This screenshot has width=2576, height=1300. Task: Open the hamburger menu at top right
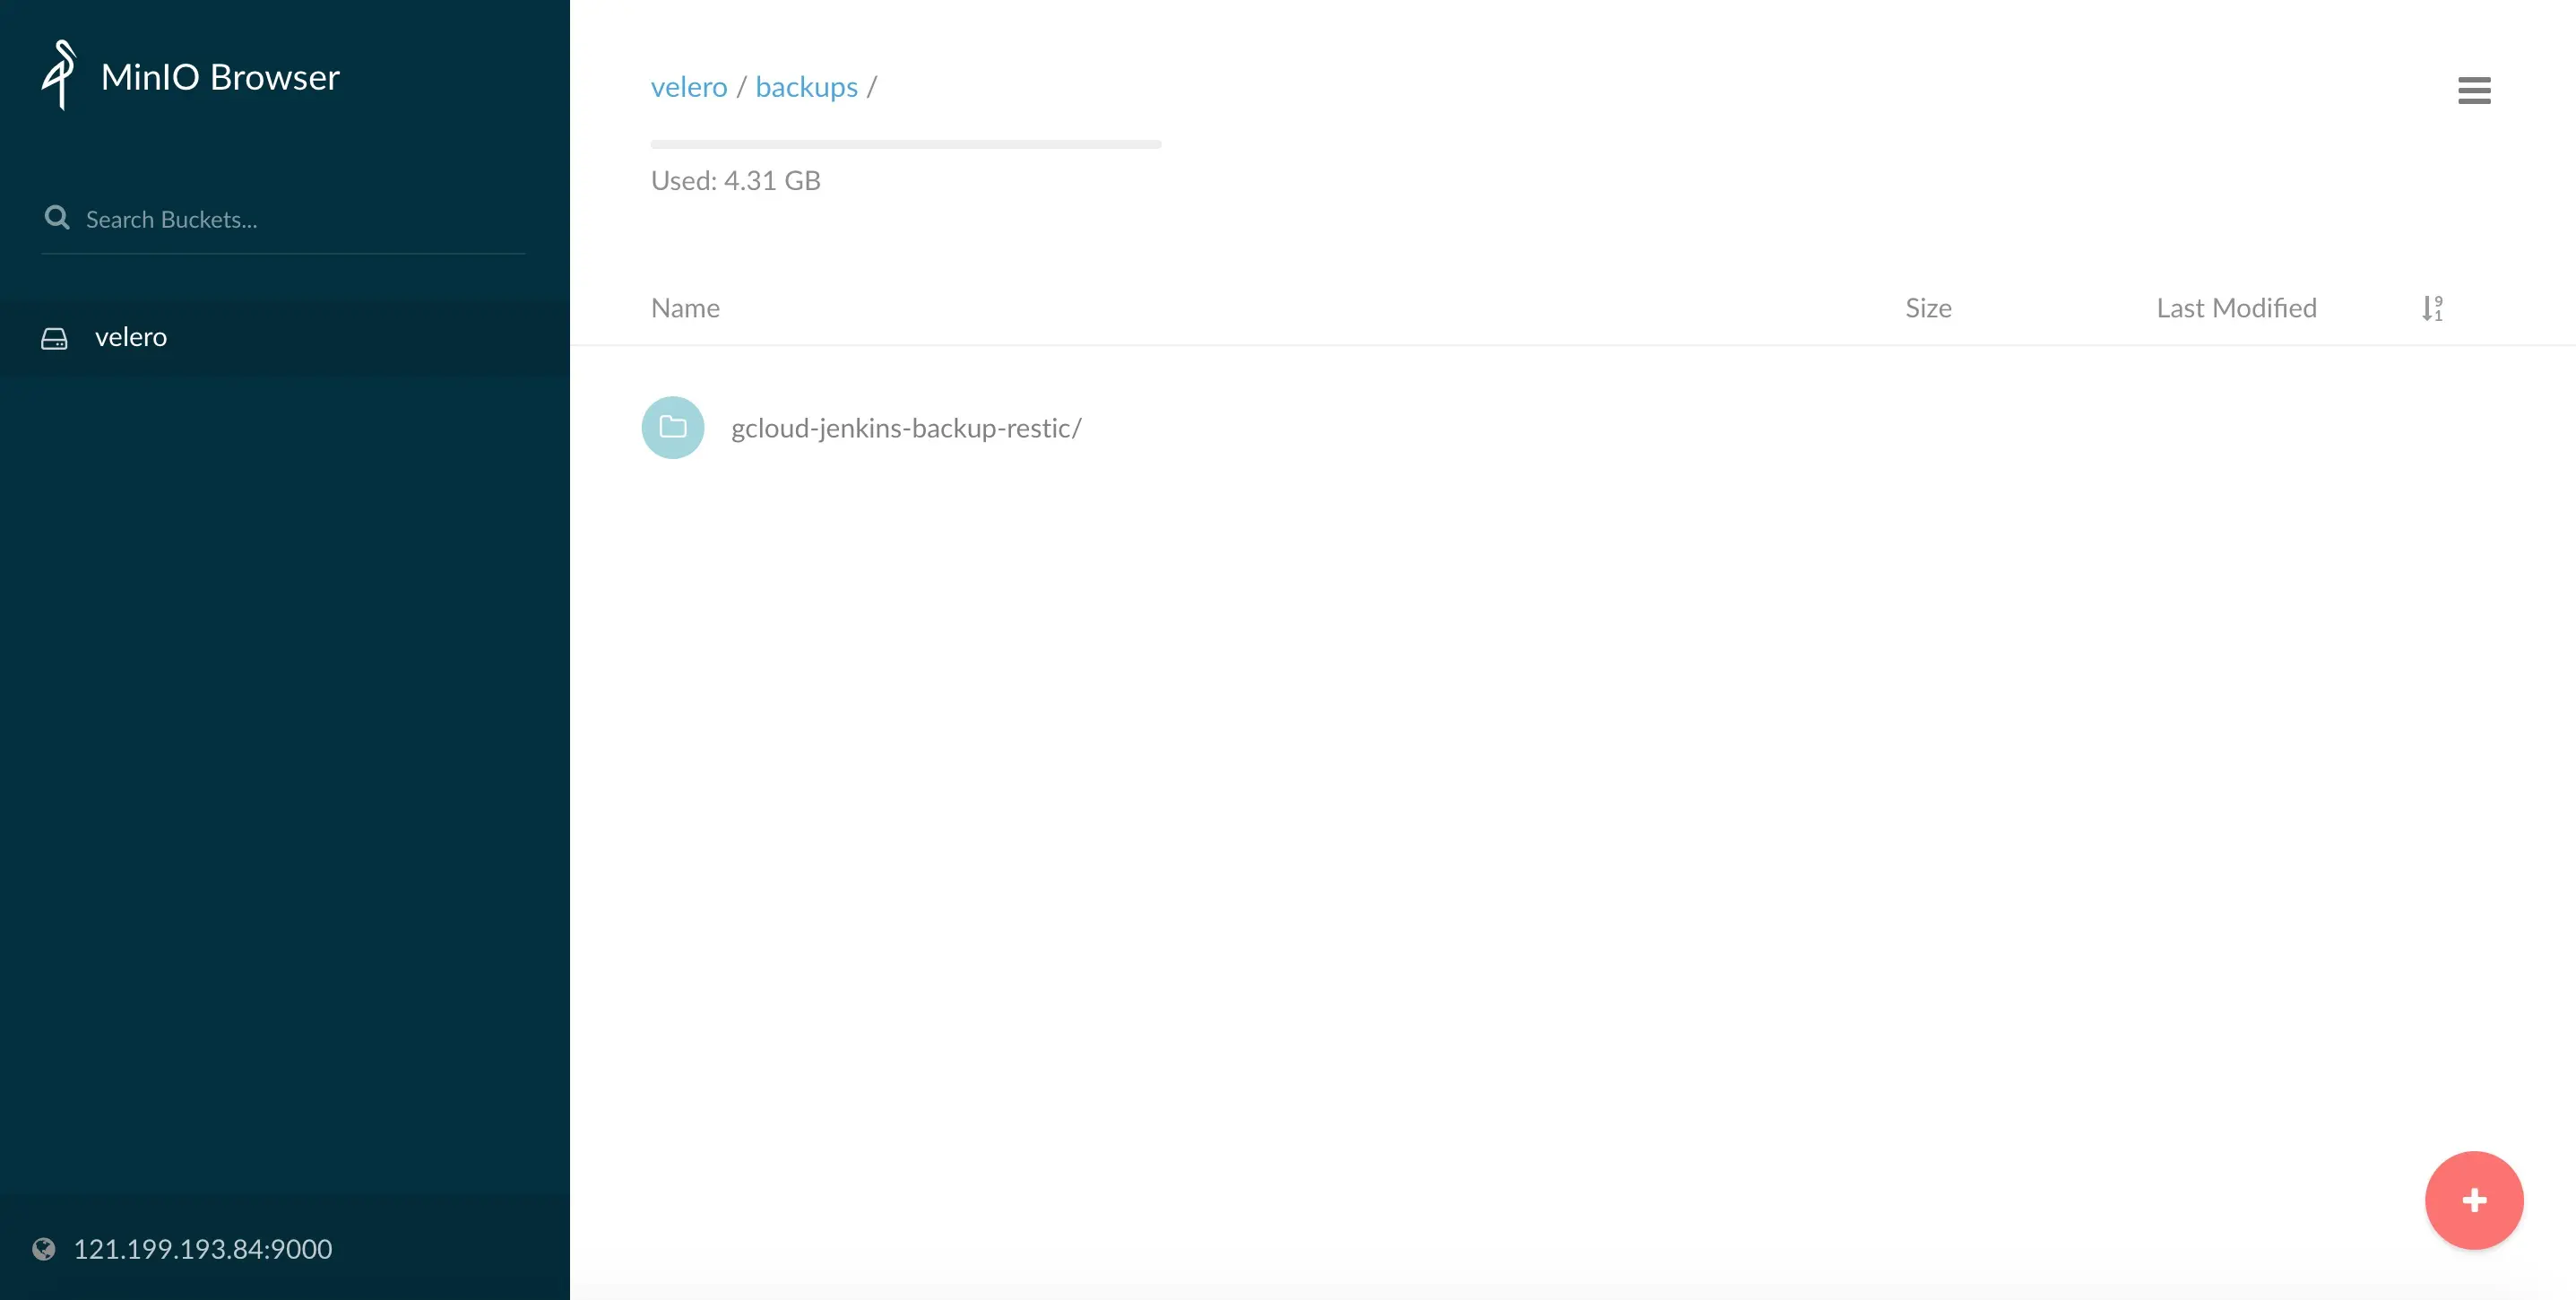(x=2473, y=90)
